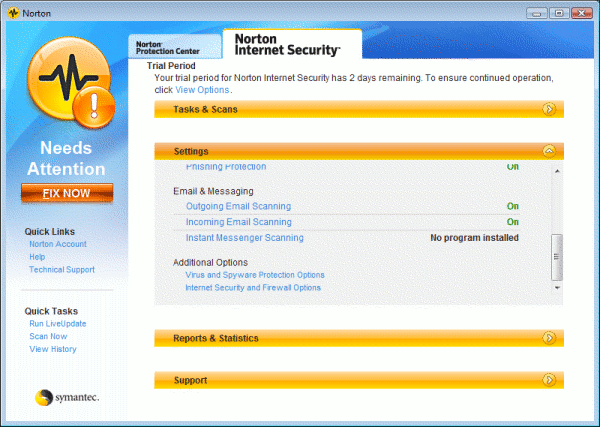Screen dimensions: 600x427
Task: Click On status for Outgoing Email Scanning
Action: (x=513, y=206)
